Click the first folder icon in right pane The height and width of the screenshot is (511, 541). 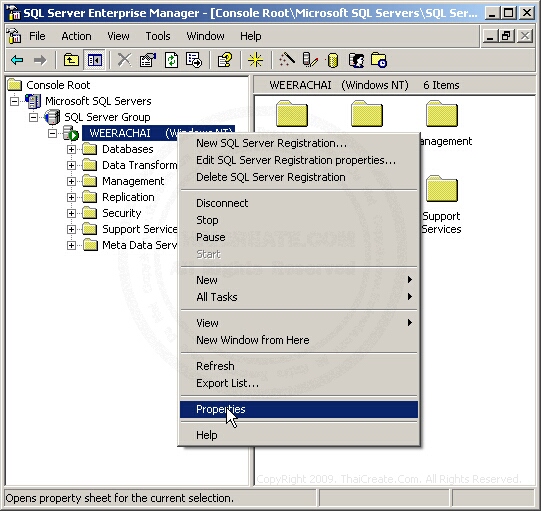[x=292, y=114]
